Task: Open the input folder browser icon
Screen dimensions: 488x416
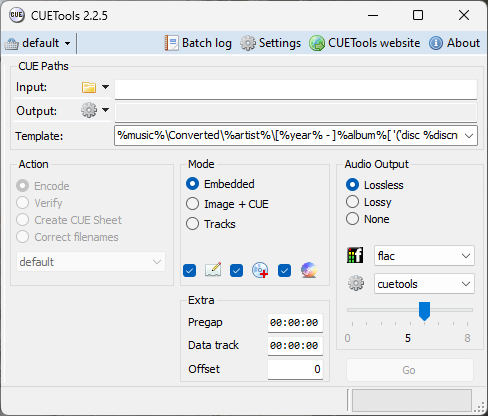Action: (x=89, y=87)
